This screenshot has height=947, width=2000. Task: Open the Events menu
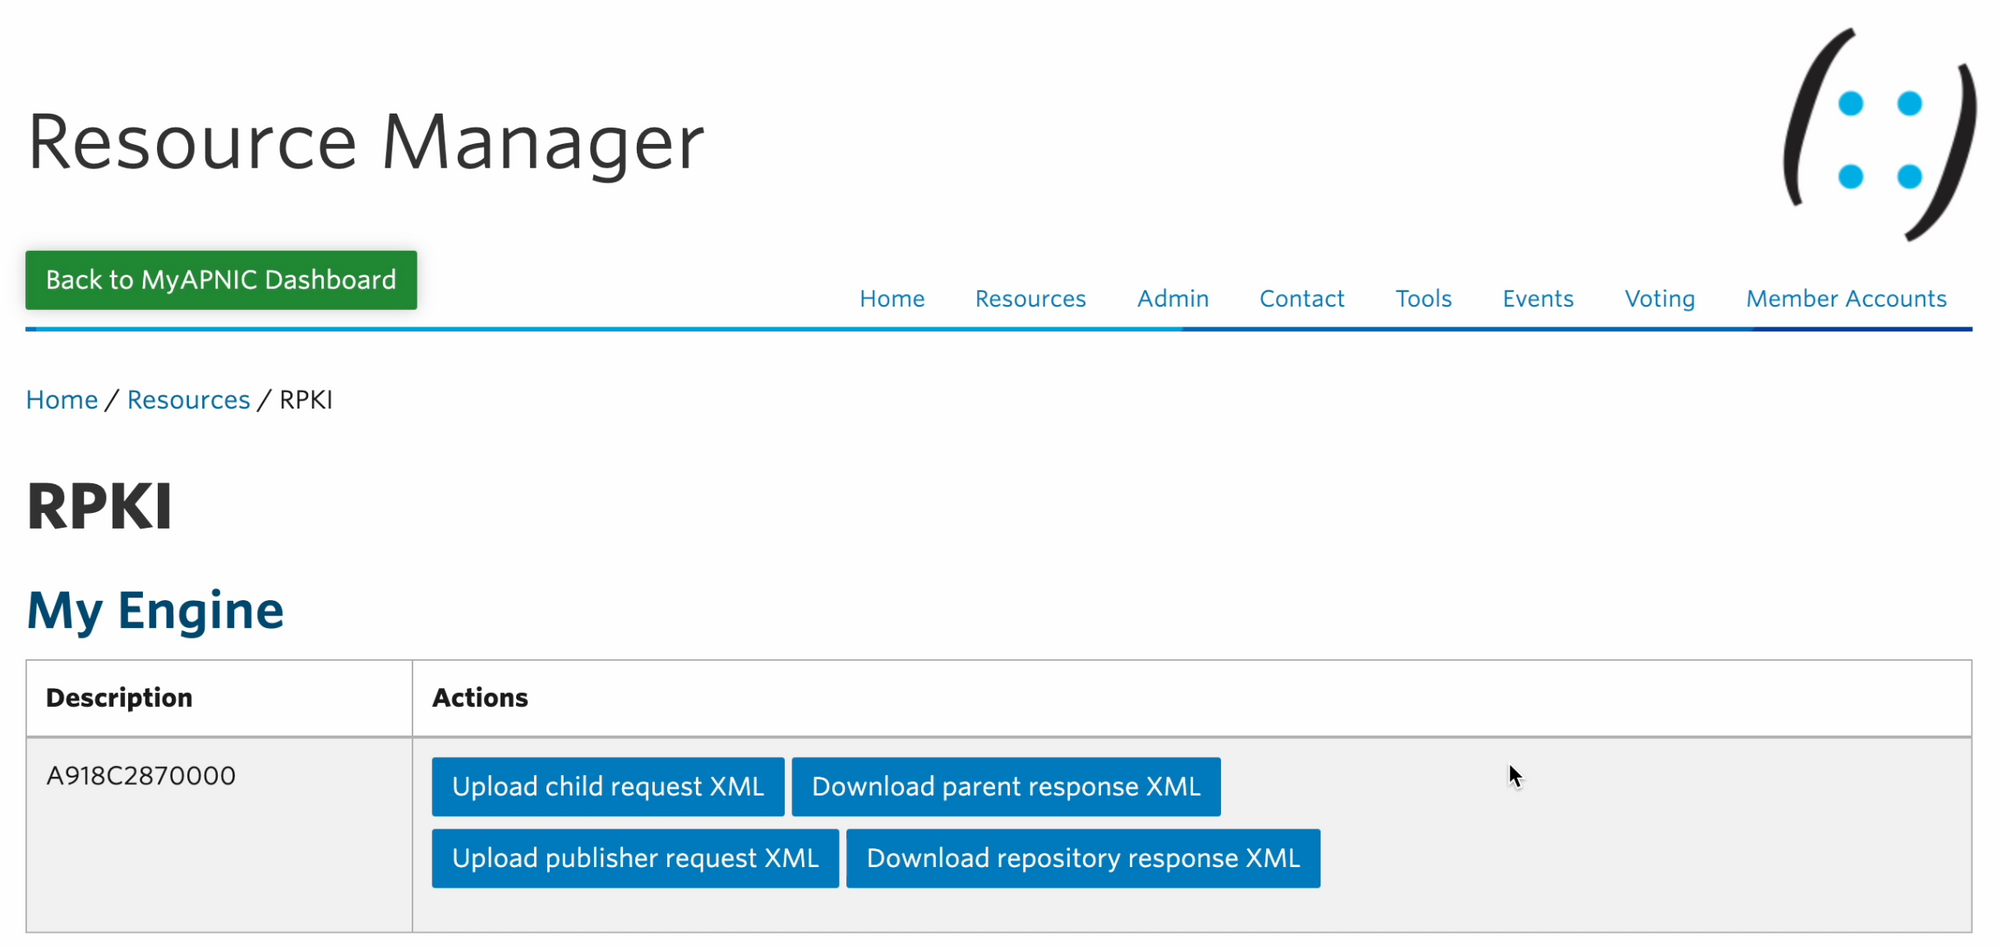[x=1538, y=298]
